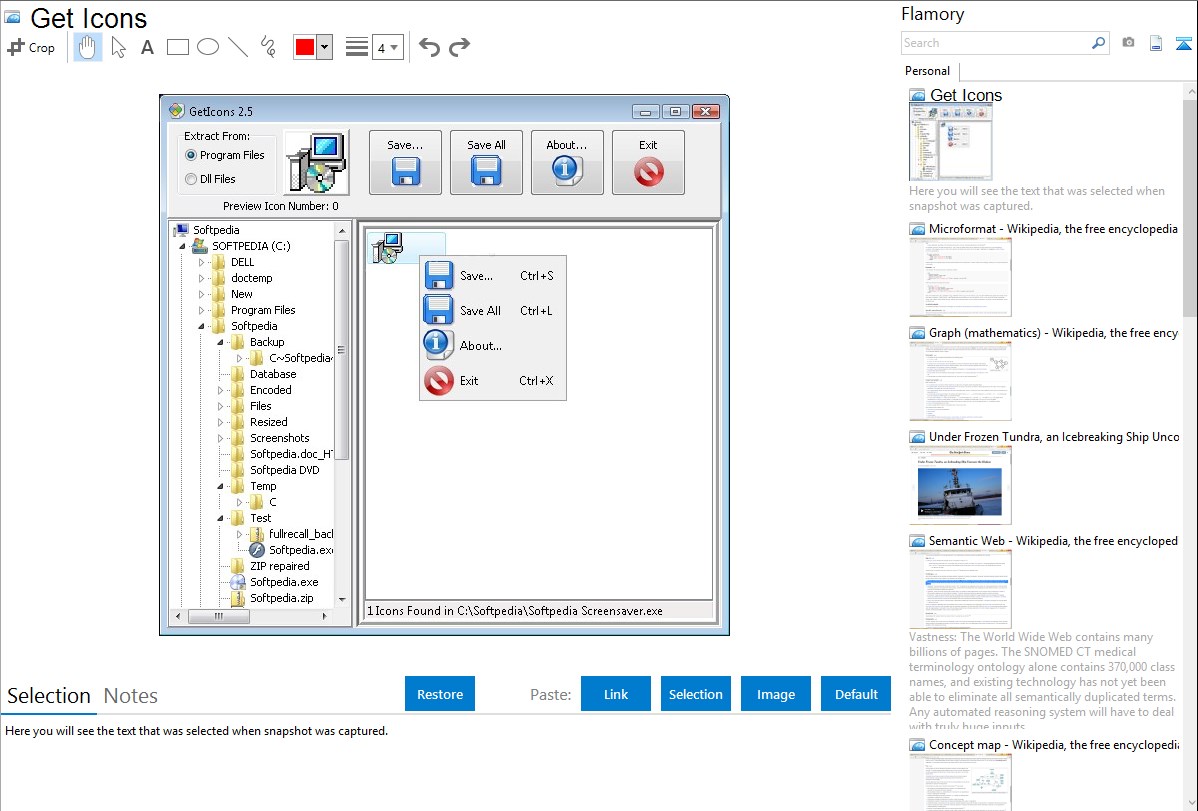The image size is (1198, 811).
Task: Click the Exit toolbar button in GetIcons
Action: (649, 163)
